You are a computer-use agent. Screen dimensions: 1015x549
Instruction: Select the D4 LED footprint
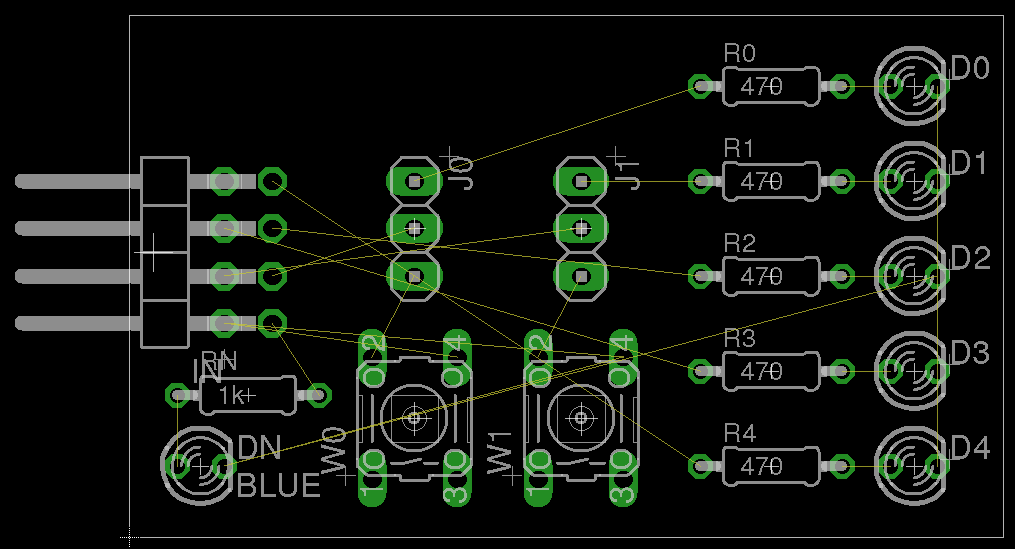click(911, 465)
